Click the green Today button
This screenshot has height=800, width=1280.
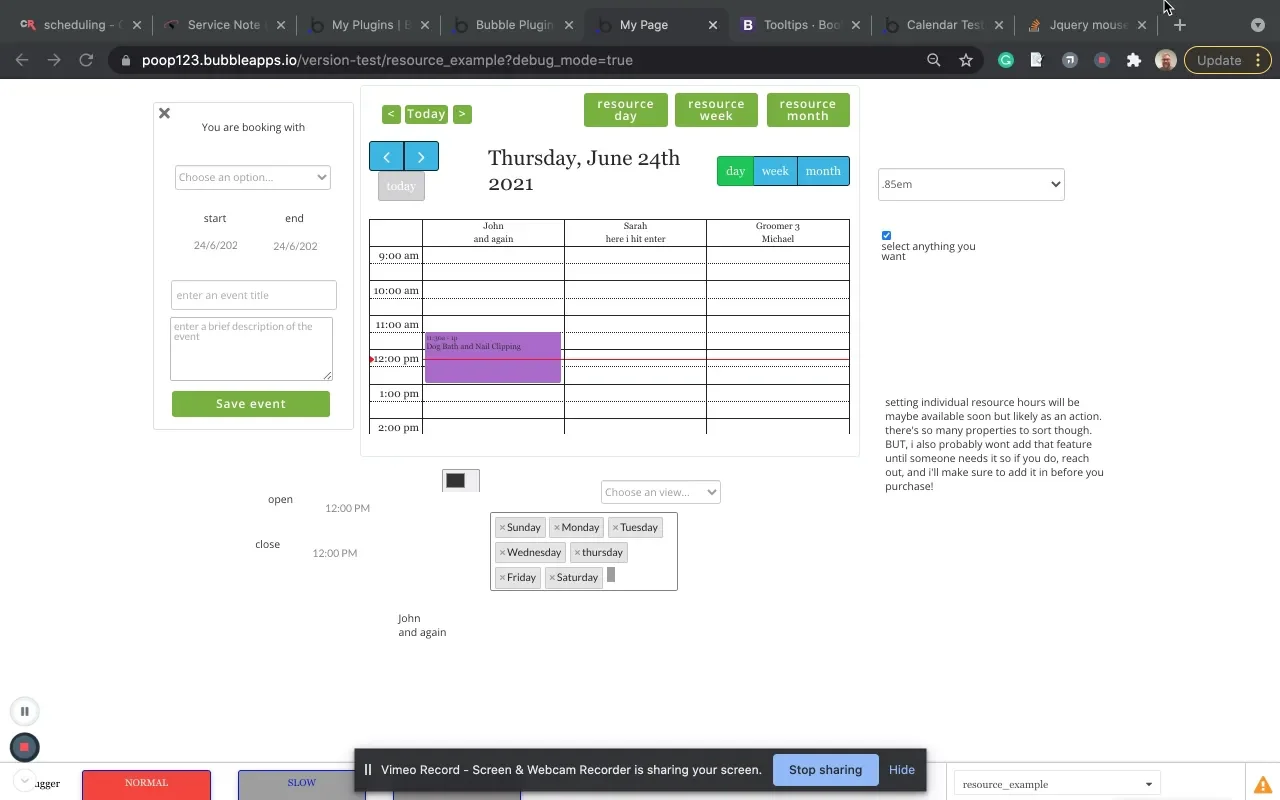(x=426, y=114)
